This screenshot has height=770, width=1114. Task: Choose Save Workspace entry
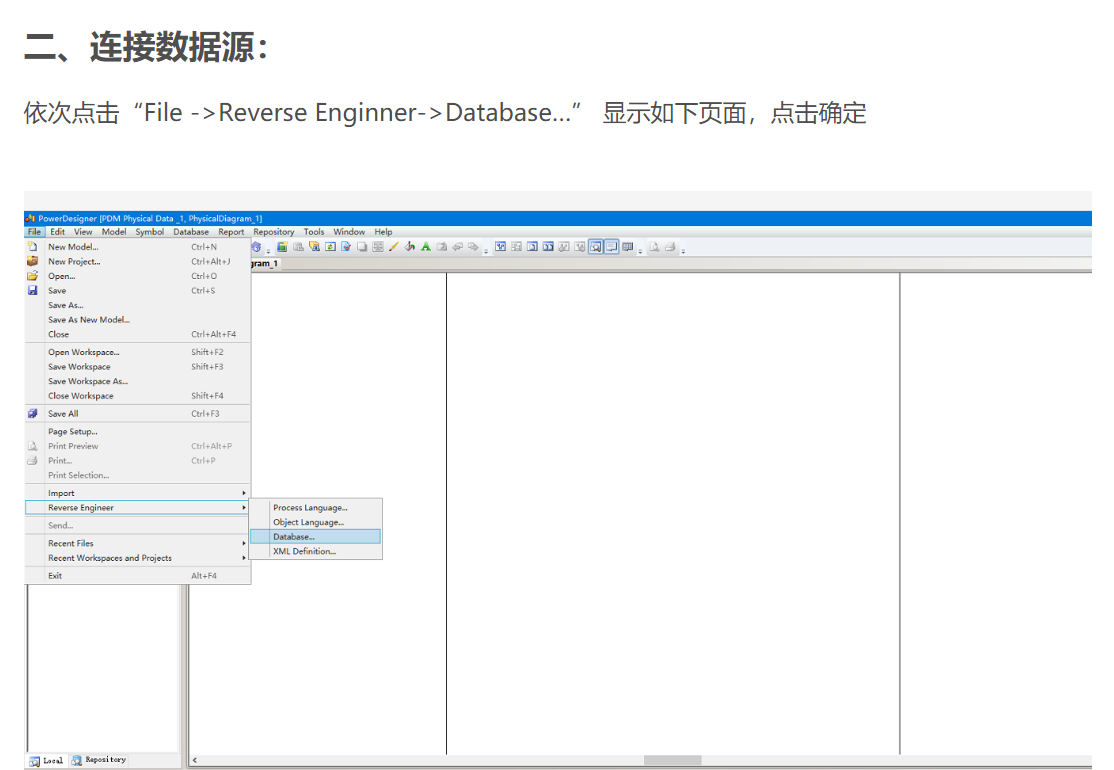coord(136,367)
